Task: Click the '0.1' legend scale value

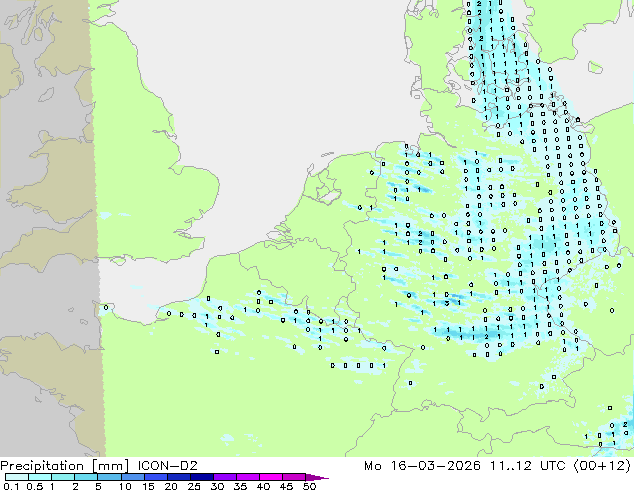Action: (11, 486)
